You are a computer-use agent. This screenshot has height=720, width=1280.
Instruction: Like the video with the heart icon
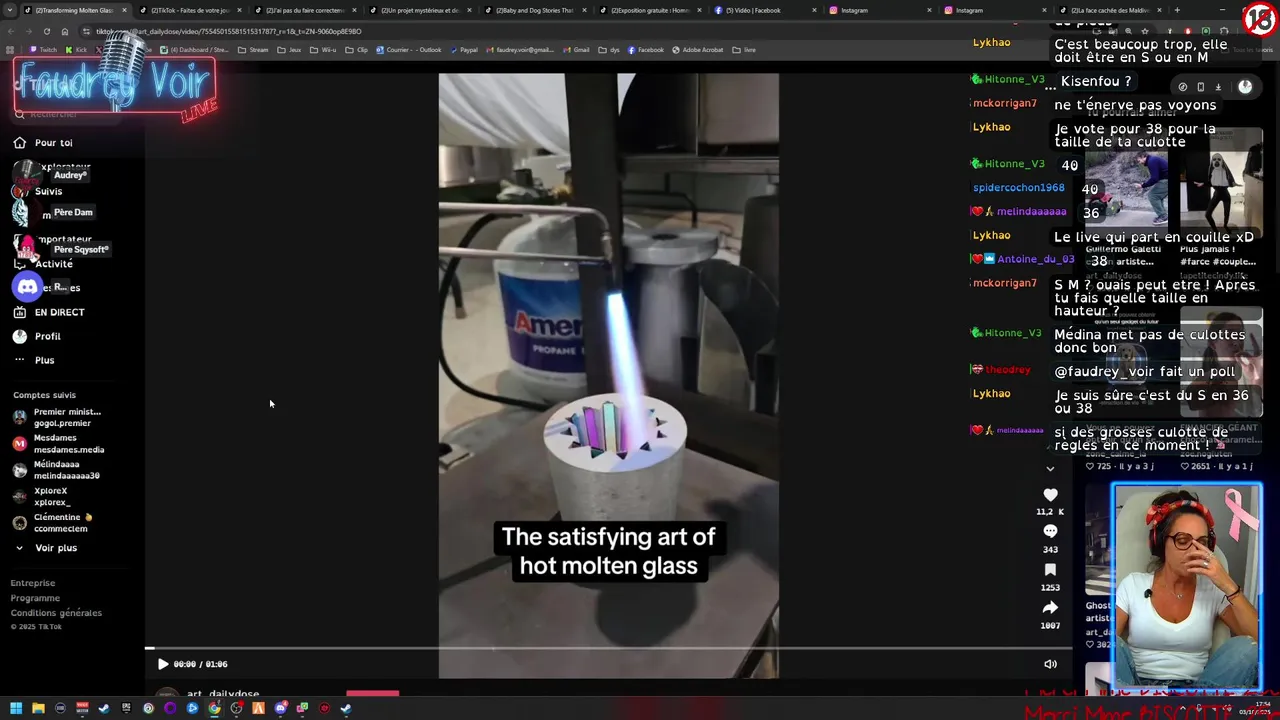(x=1050, y=495)
